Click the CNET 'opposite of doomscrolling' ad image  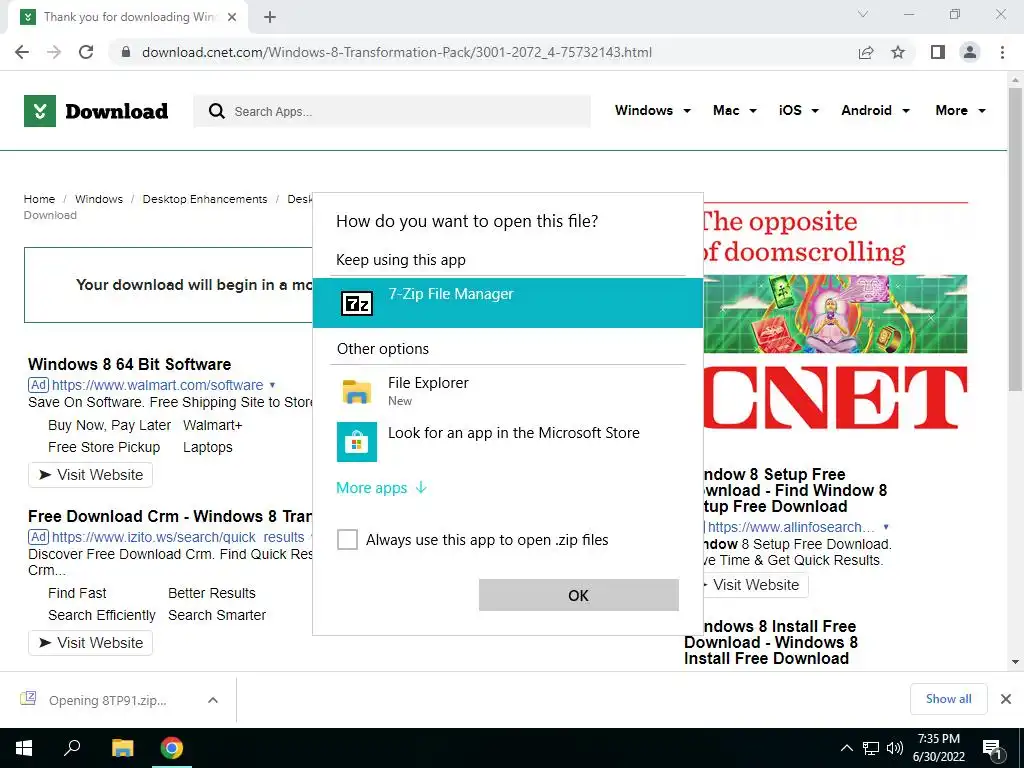pyautogui.click(x=835, y=315)
